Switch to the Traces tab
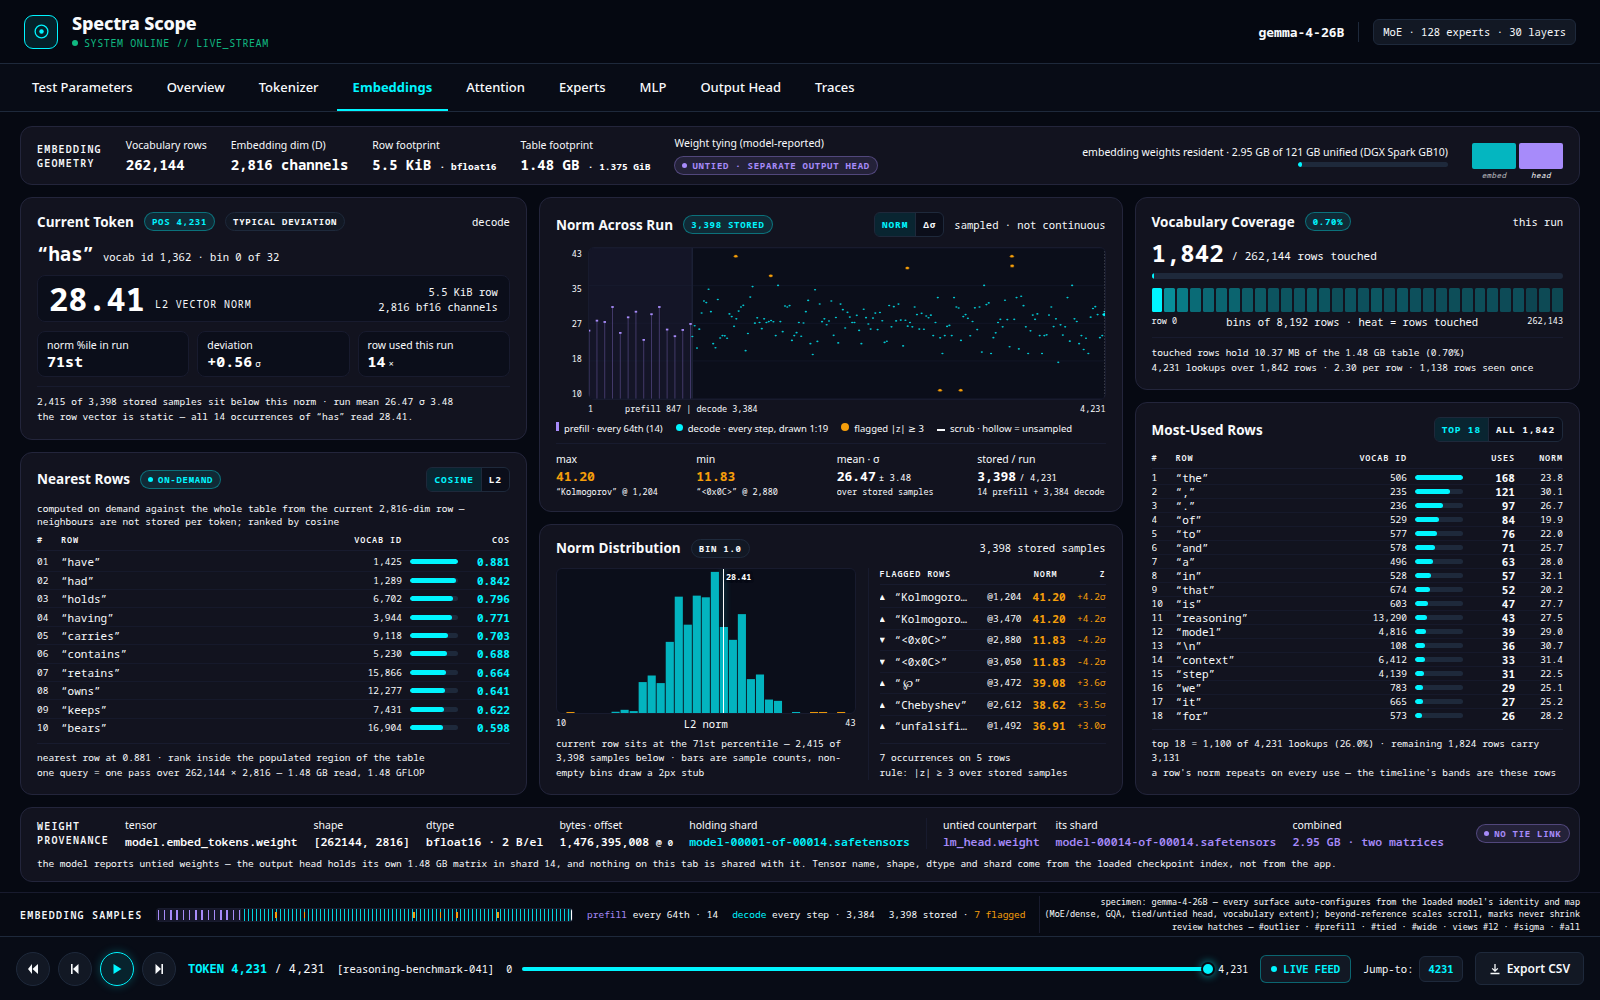Viewport: 1600px width, 1000px height. 834,88
